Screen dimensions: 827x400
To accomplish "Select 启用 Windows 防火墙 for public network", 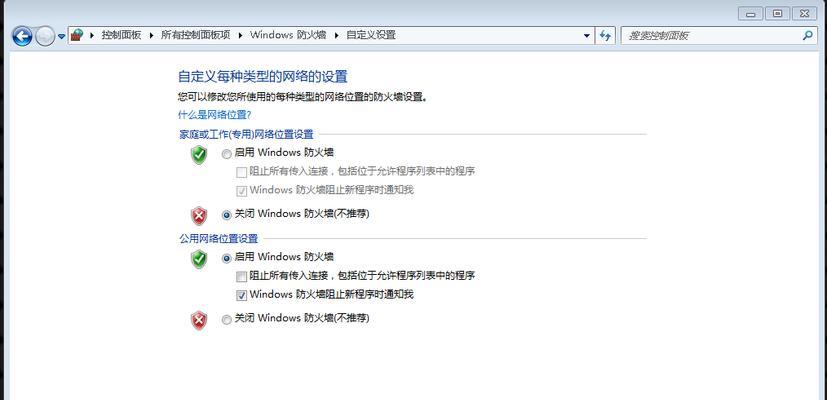I will tap(226, 258).
